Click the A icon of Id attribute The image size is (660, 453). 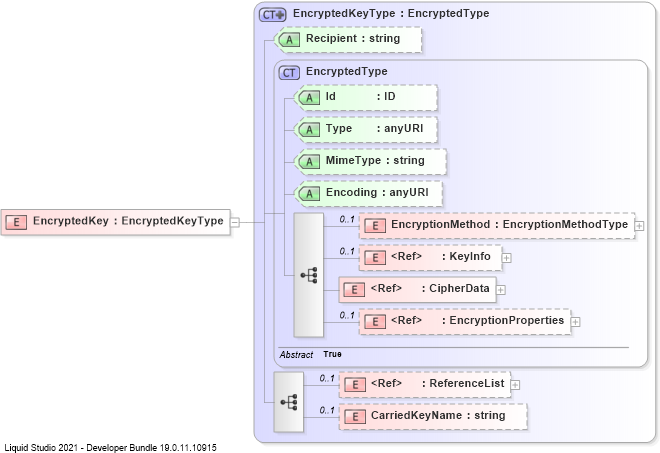pos(309,98)
